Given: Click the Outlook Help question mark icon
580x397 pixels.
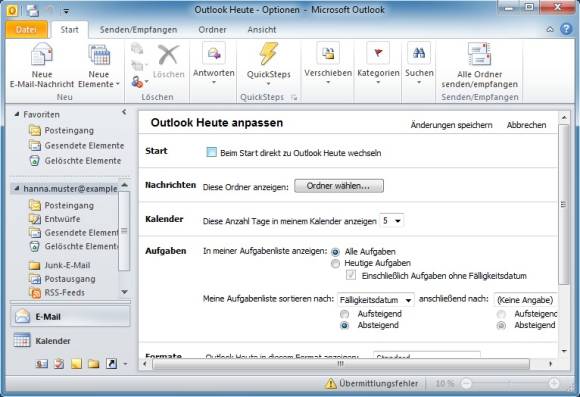Looking at the screenshot, I should [566, 29].
